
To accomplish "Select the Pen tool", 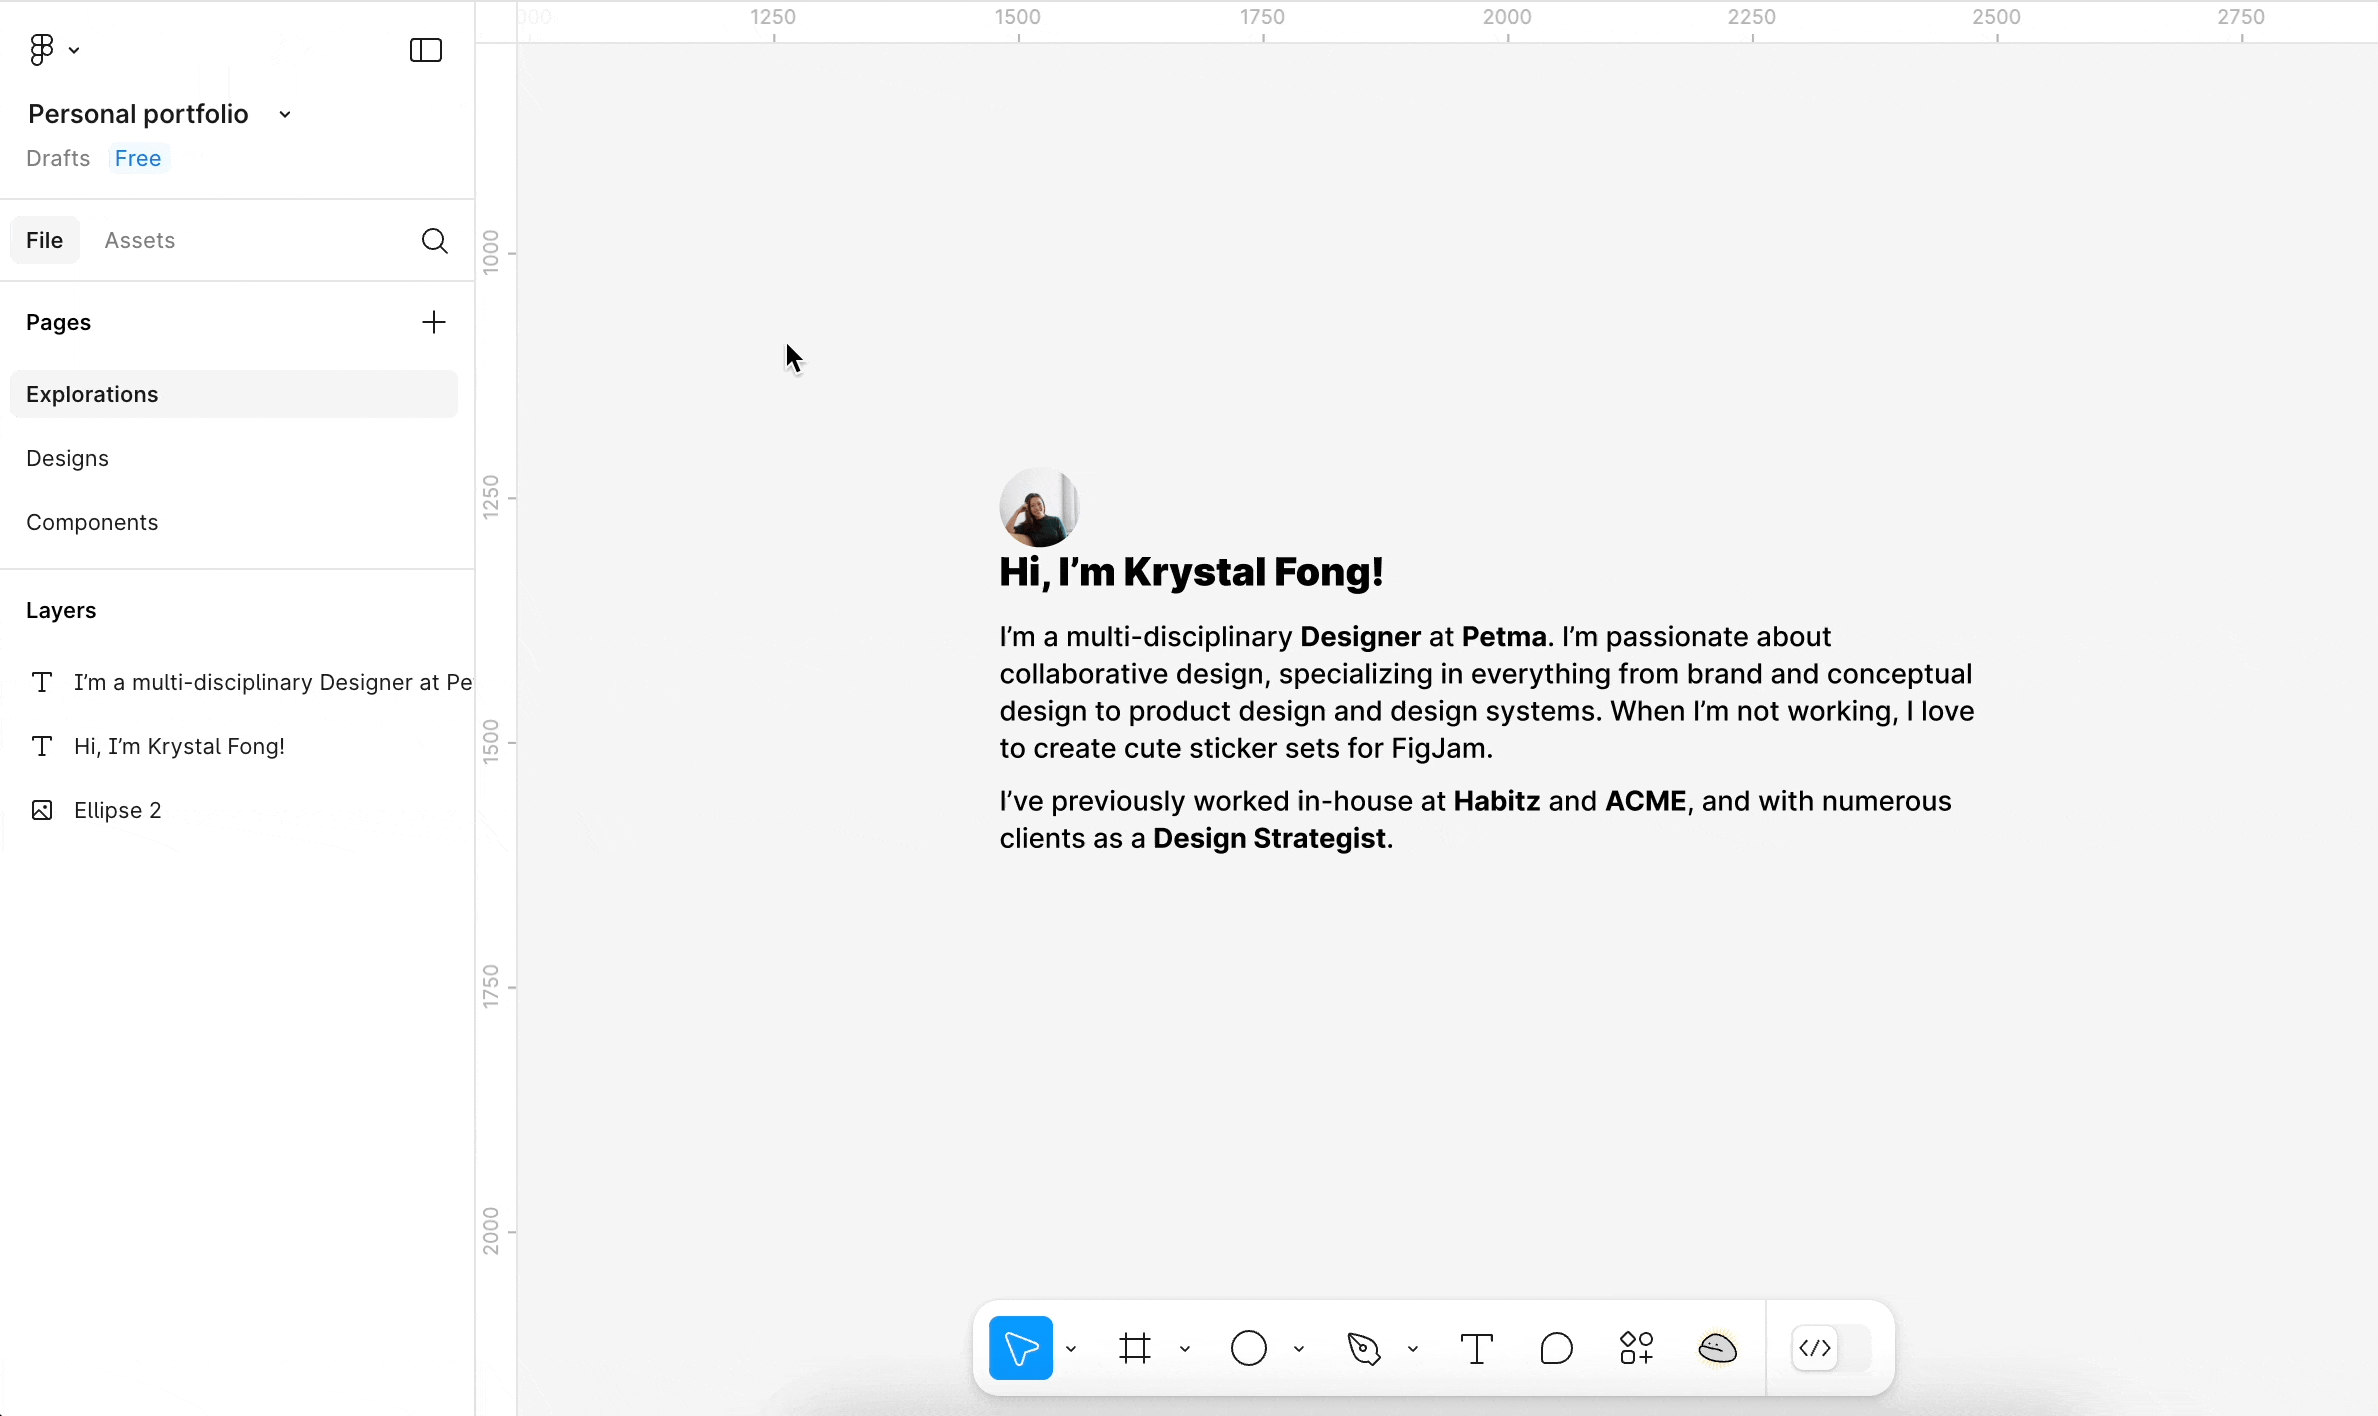I will tap(1363, 1348).
